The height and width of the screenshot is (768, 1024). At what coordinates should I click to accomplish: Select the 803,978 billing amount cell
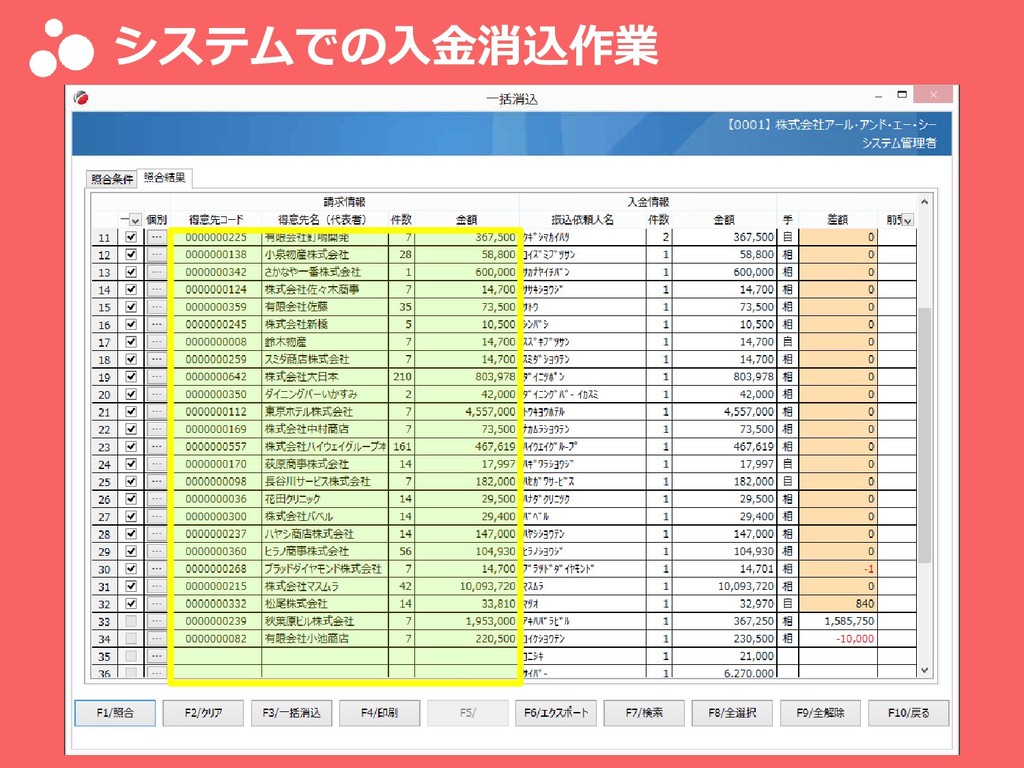tap(466, 377)
